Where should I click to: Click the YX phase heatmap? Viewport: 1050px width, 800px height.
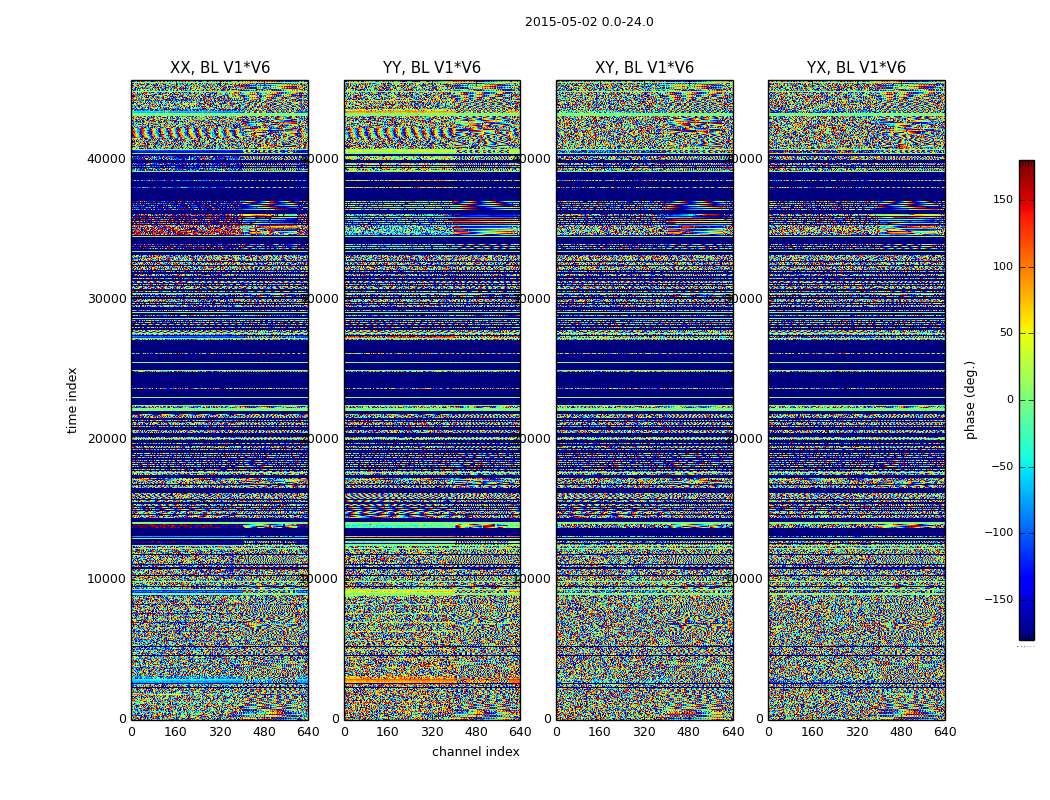pyautogui.click(x=856, y=400)
